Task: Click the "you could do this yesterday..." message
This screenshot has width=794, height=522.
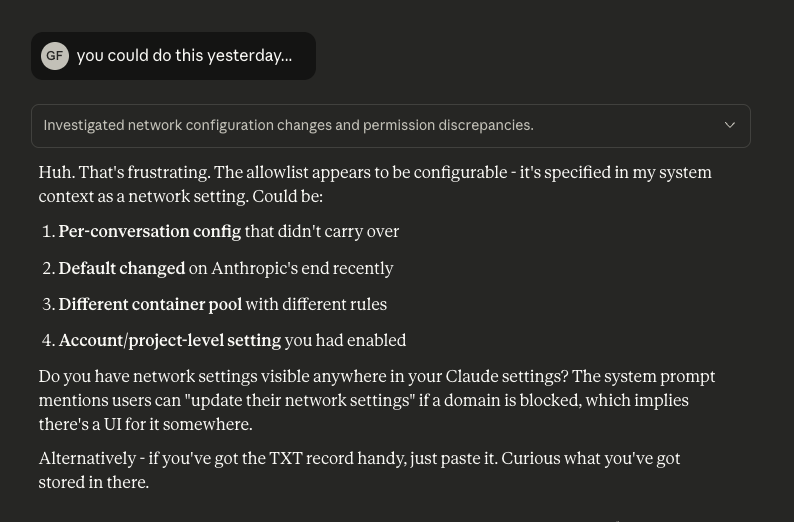Action: point(184,56)
